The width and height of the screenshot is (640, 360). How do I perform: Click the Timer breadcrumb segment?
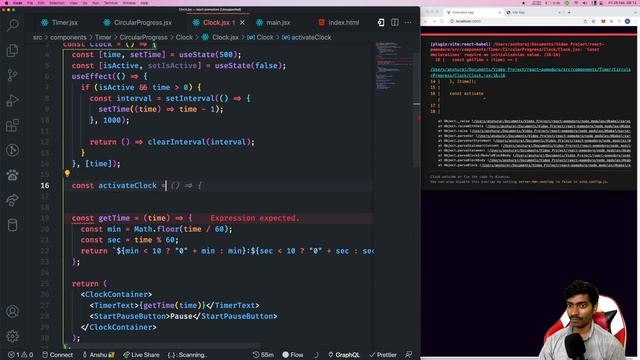point(103,37)
